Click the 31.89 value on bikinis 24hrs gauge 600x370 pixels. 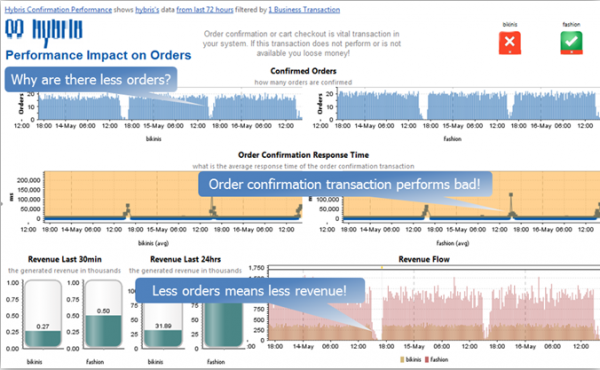163,326
